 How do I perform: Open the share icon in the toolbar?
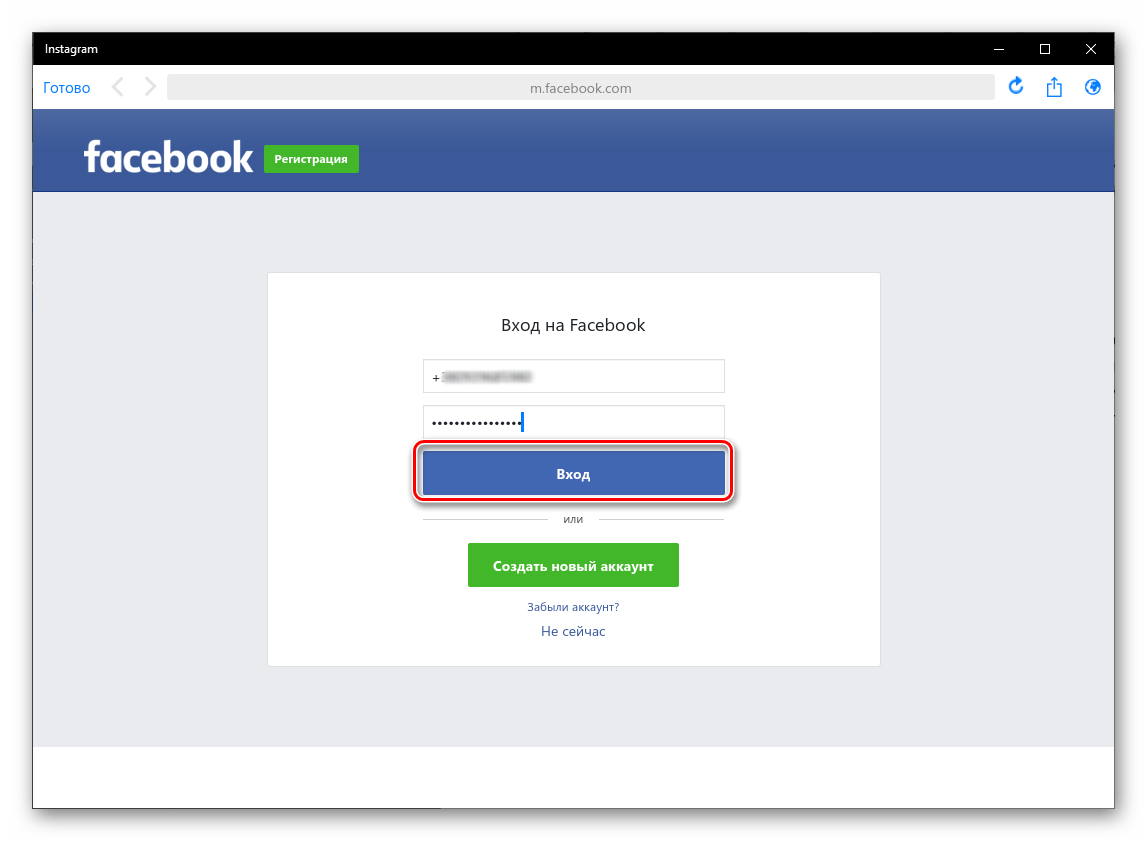click(x=1053, y=87)
